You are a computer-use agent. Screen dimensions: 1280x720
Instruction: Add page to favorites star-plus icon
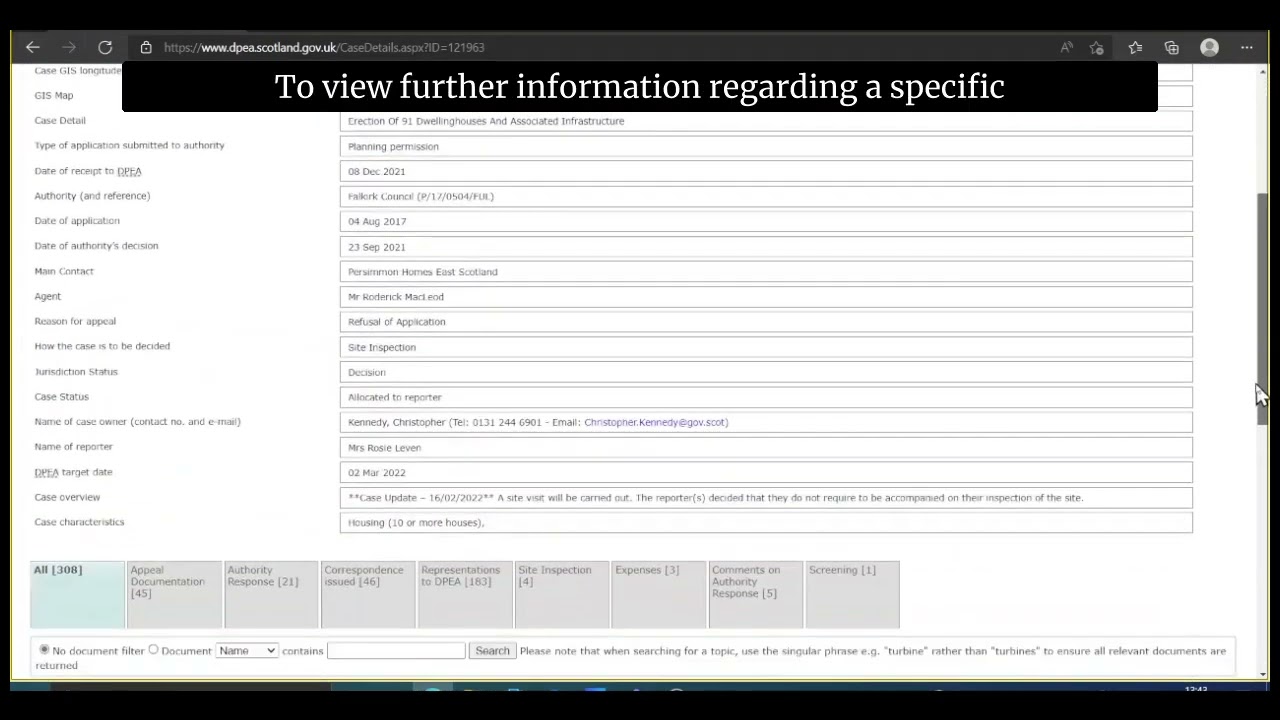(1097, 47)
